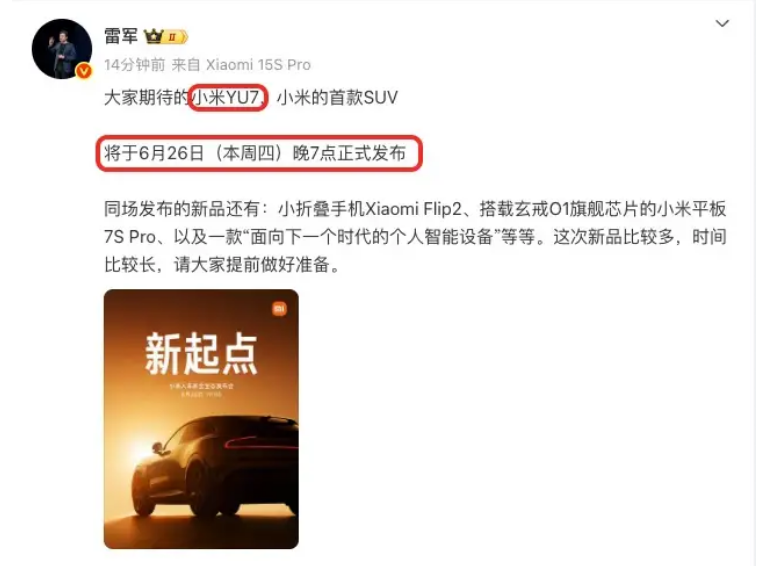Expand the post options chevron arrow
This screenshot has height=566, width=762.
[722, 23]
